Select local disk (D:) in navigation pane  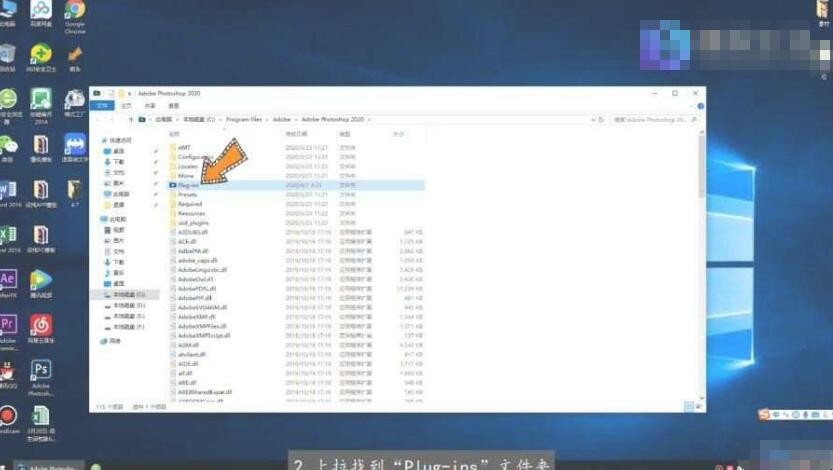pos(128,305)
